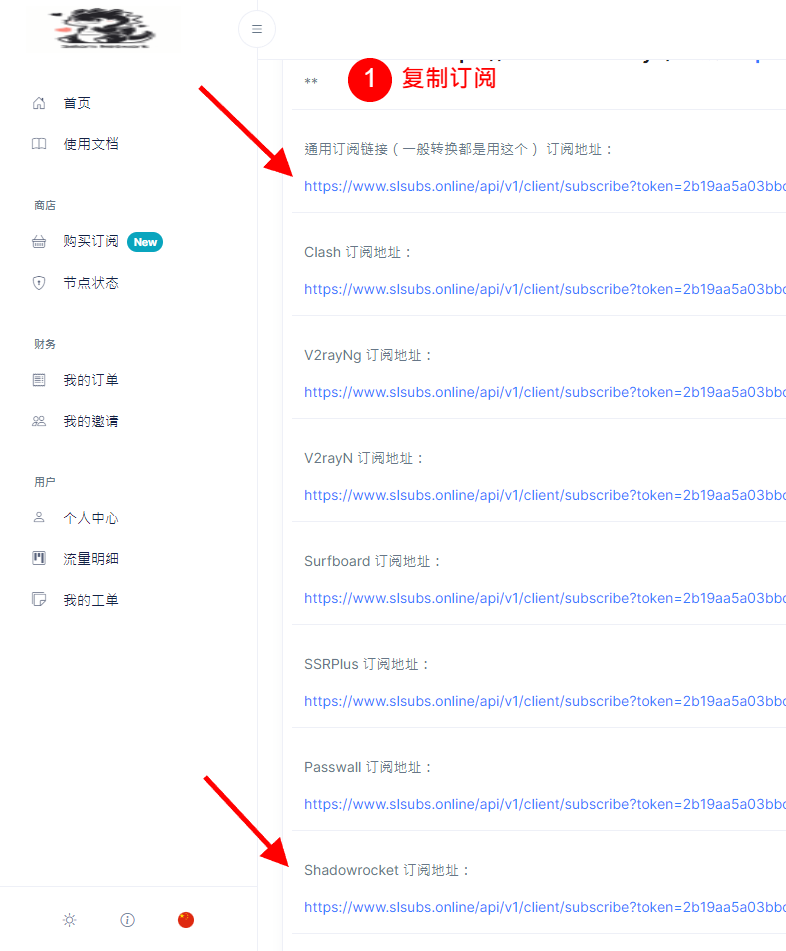Click the site logo image at top
The width and height of the screenshot is (786, 951).
[x=105, y=29]
